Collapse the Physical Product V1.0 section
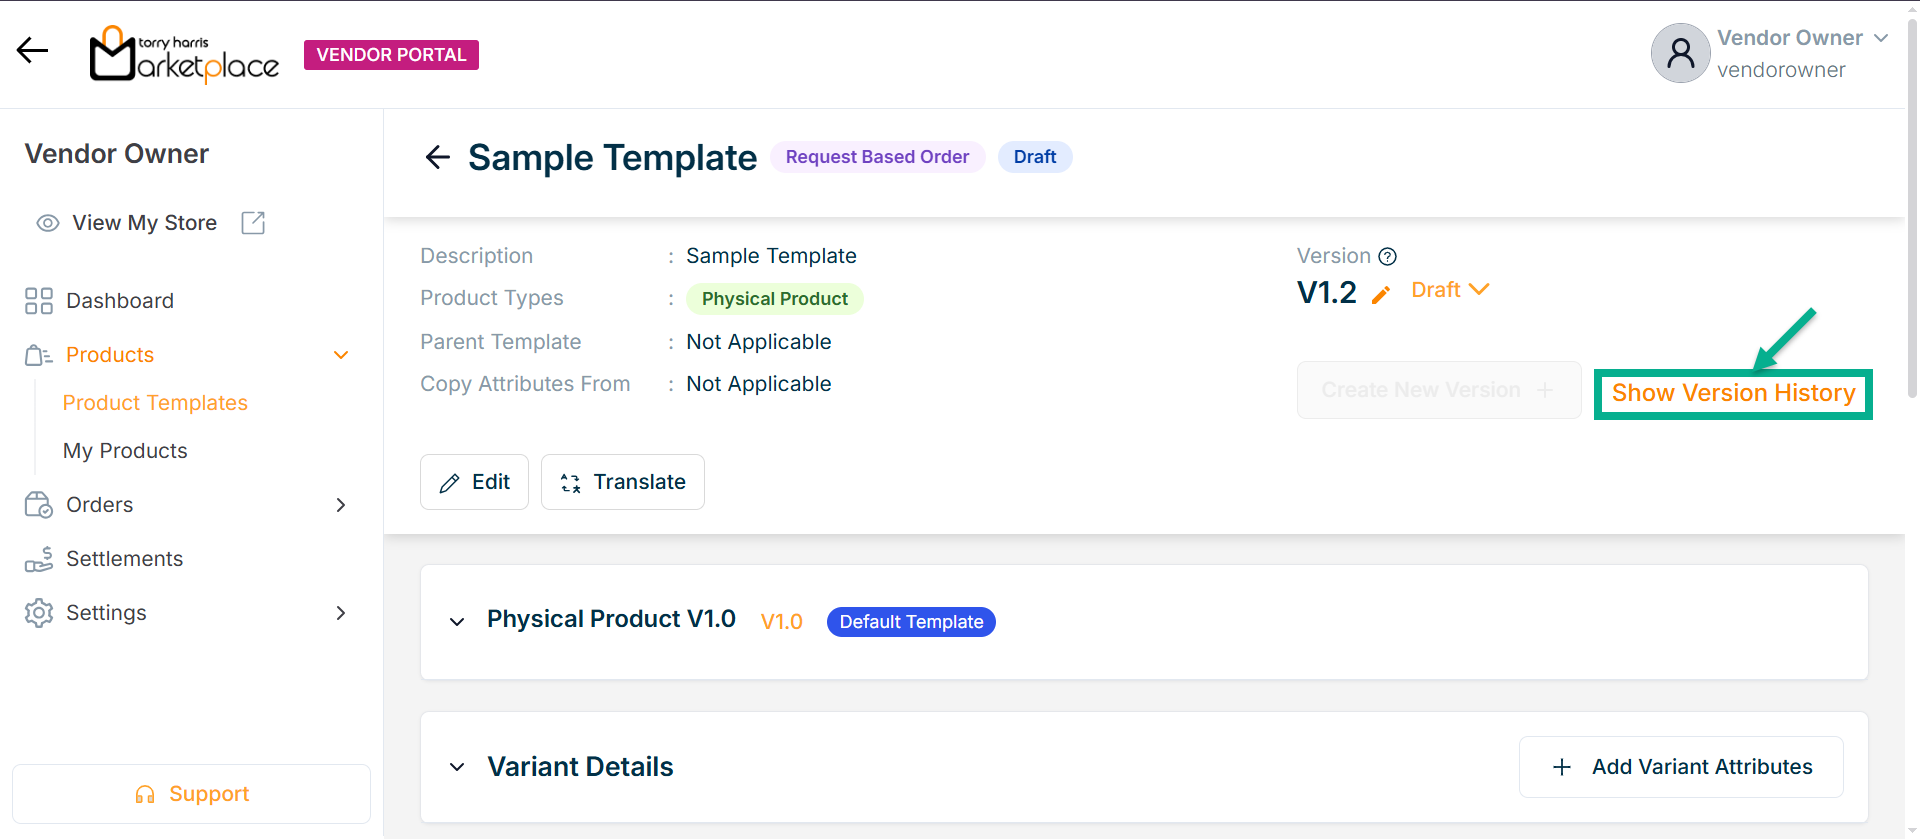Screen dimensions: 1920x839 coord(457,622)
